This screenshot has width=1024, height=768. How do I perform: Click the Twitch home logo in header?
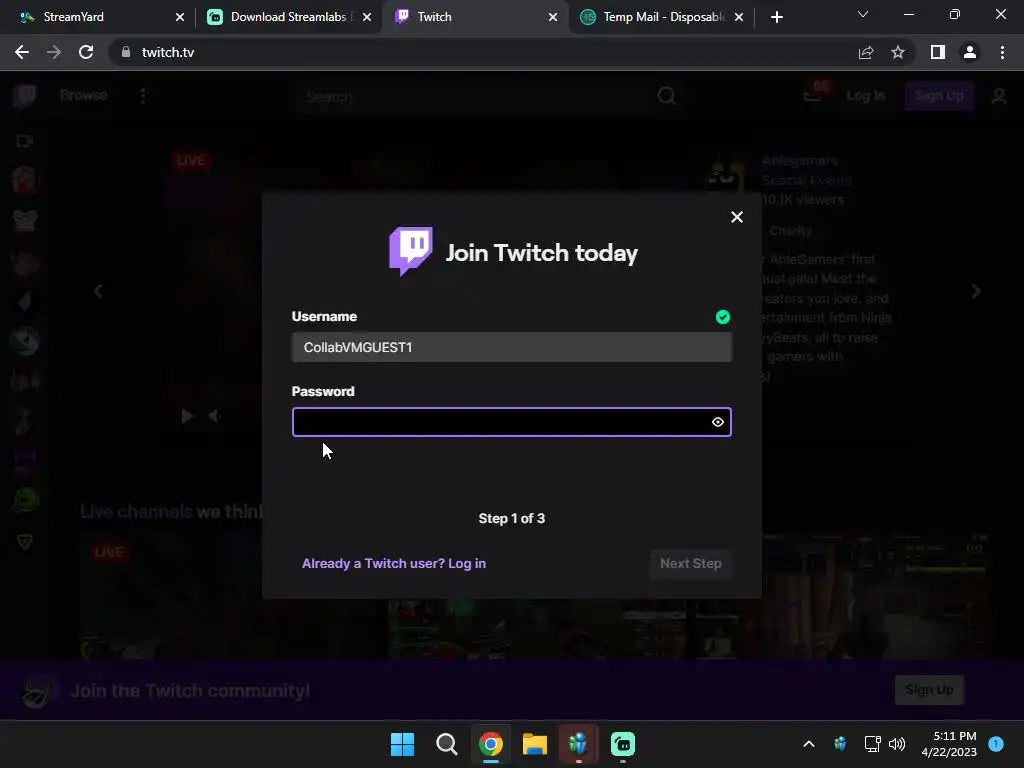tap(25, 96)
